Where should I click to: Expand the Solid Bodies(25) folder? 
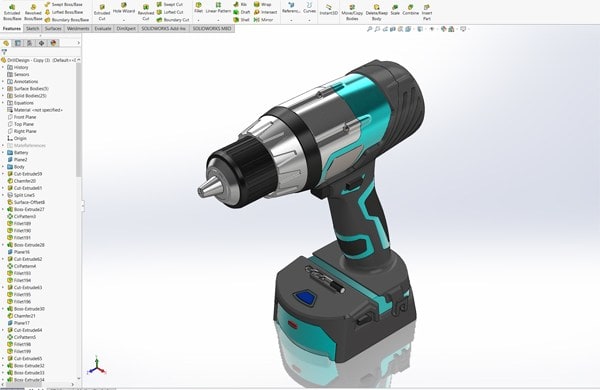click(3, 96)
